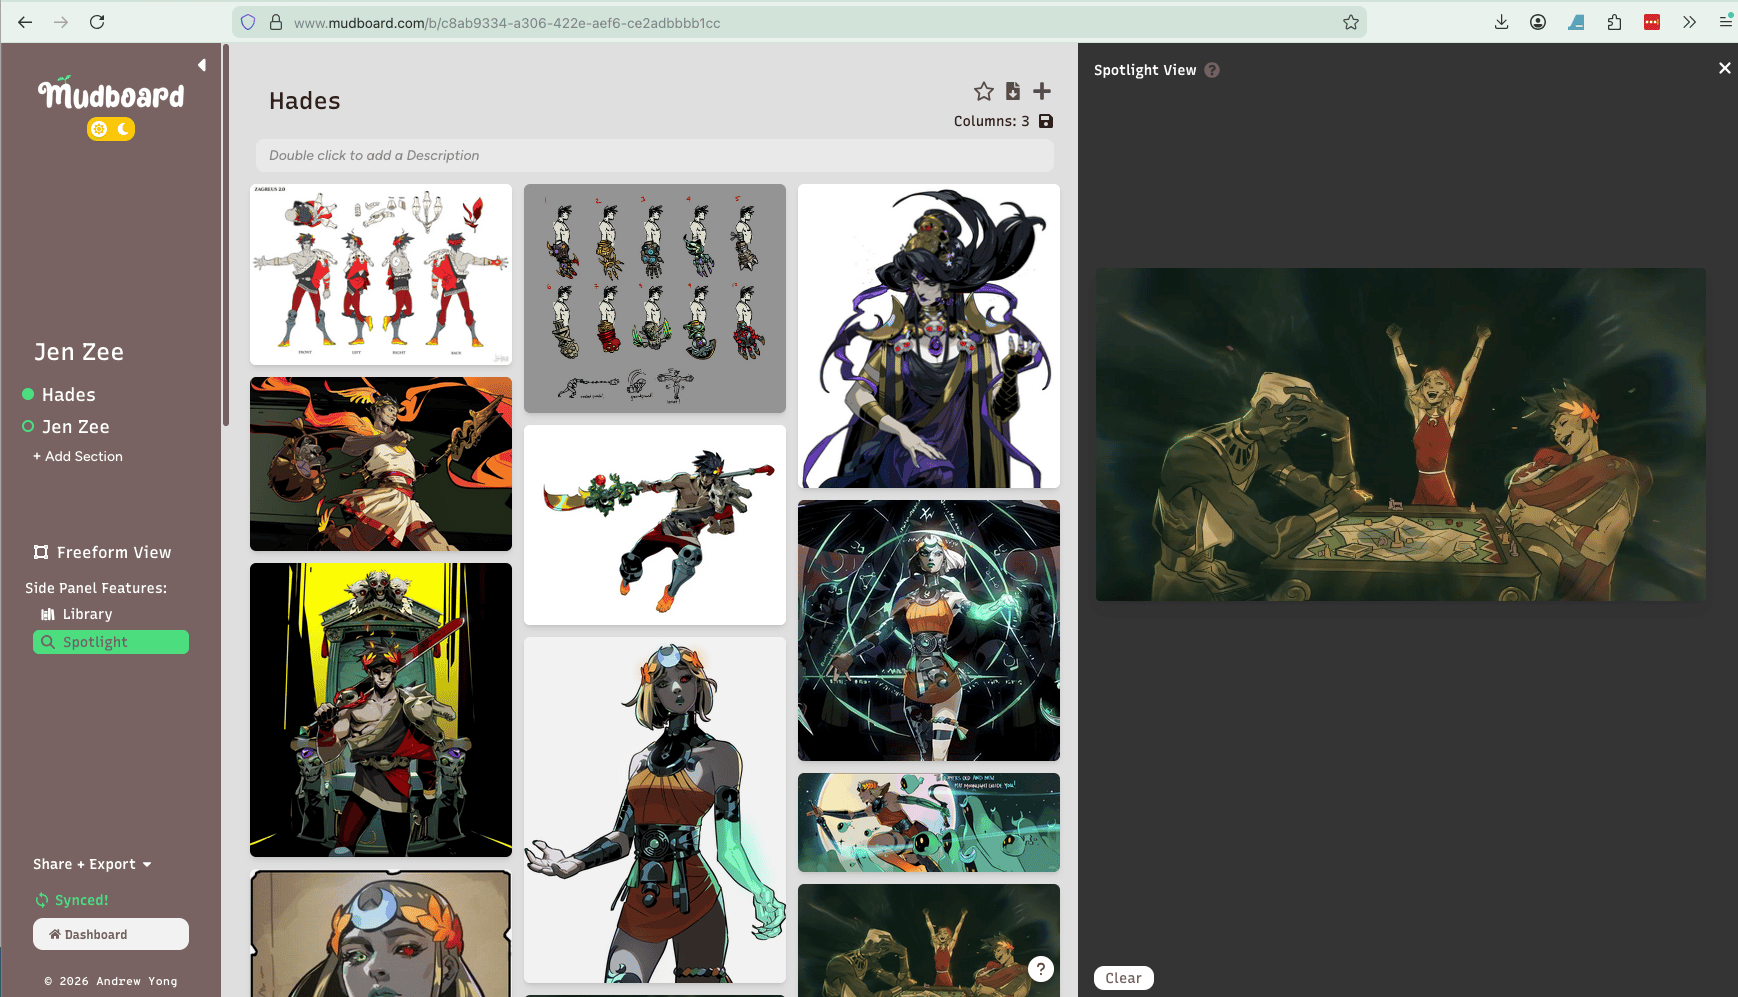
Task: Toggle the Library side panel feature
Action: (x=87, y=614)
